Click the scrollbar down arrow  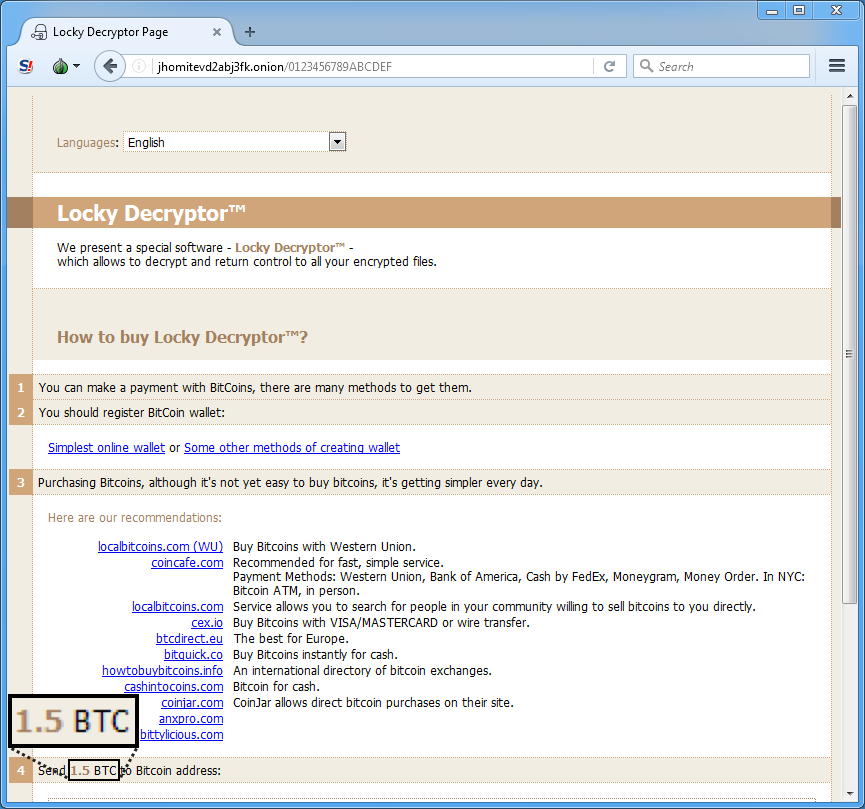(850, 794)
